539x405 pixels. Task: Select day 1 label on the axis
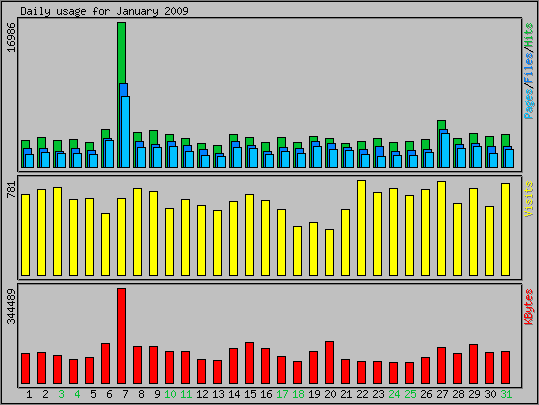coord(29,394)
